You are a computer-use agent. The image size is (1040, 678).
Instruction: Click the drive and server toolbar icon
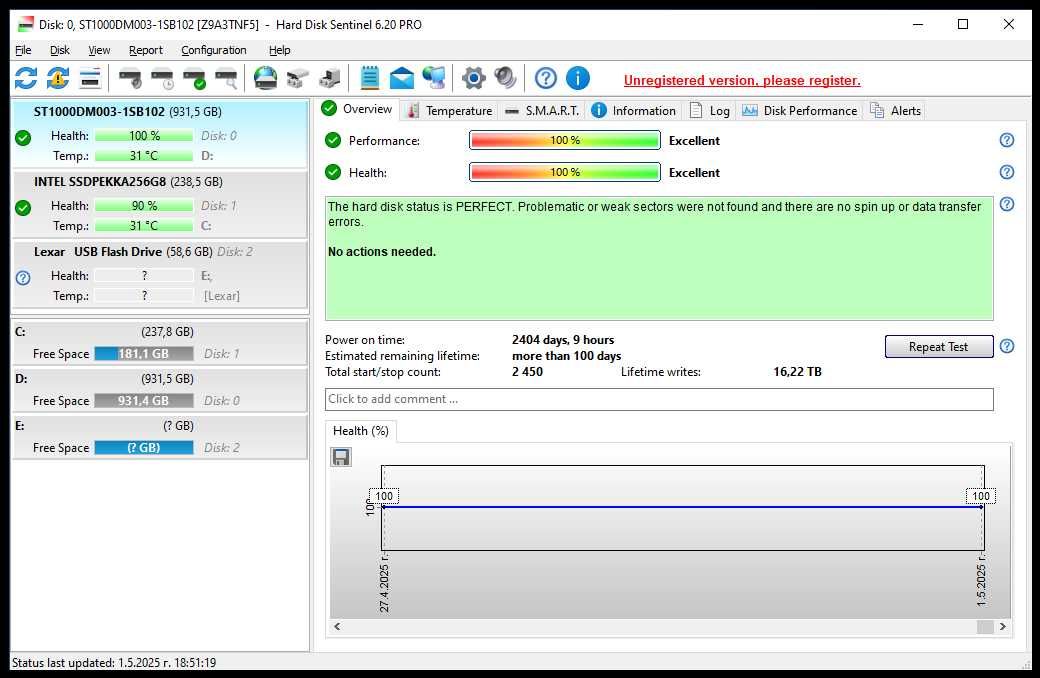click(330, 78)
